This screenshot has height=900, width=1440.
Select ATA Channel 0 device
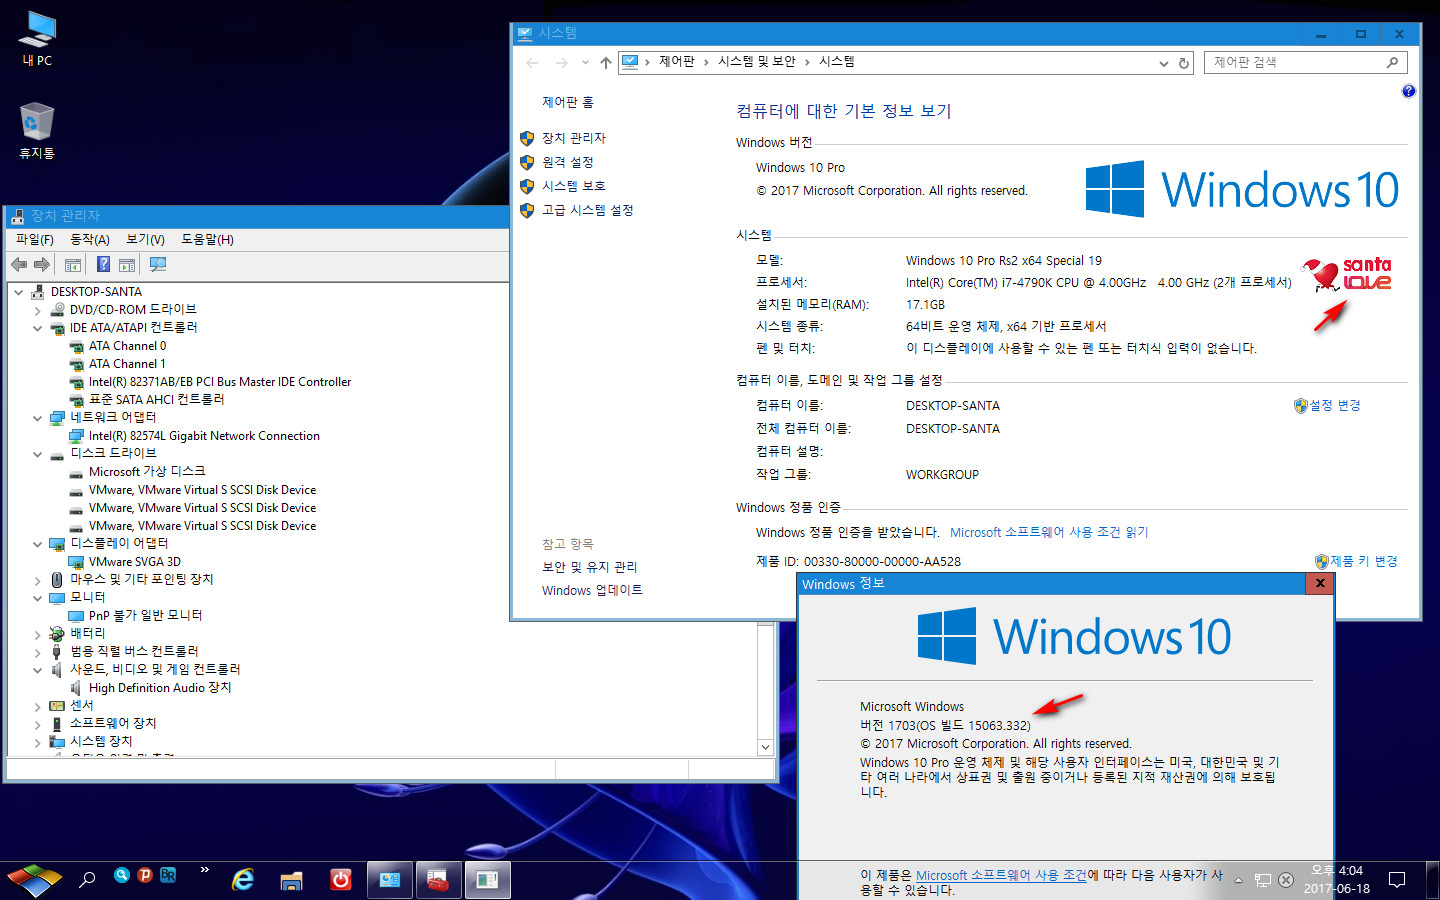[x=127, y=346]
